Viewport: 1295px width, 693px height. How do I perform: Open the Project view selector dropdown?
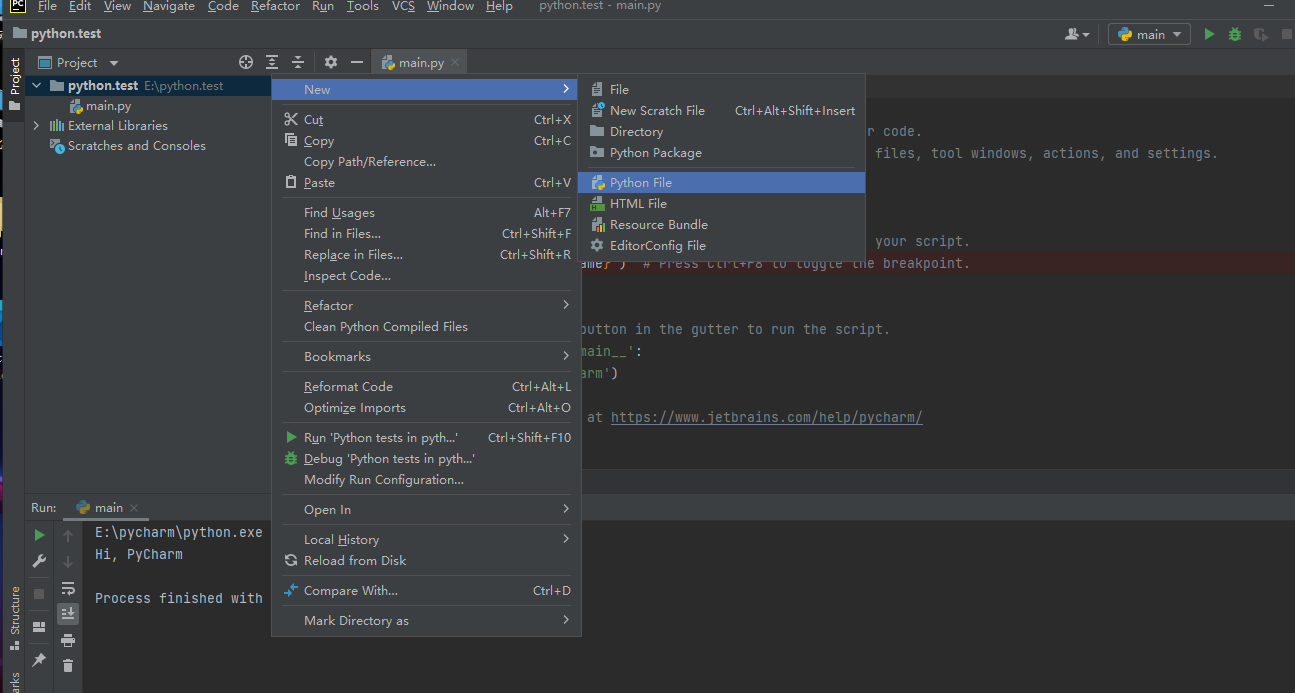[112, 62]
